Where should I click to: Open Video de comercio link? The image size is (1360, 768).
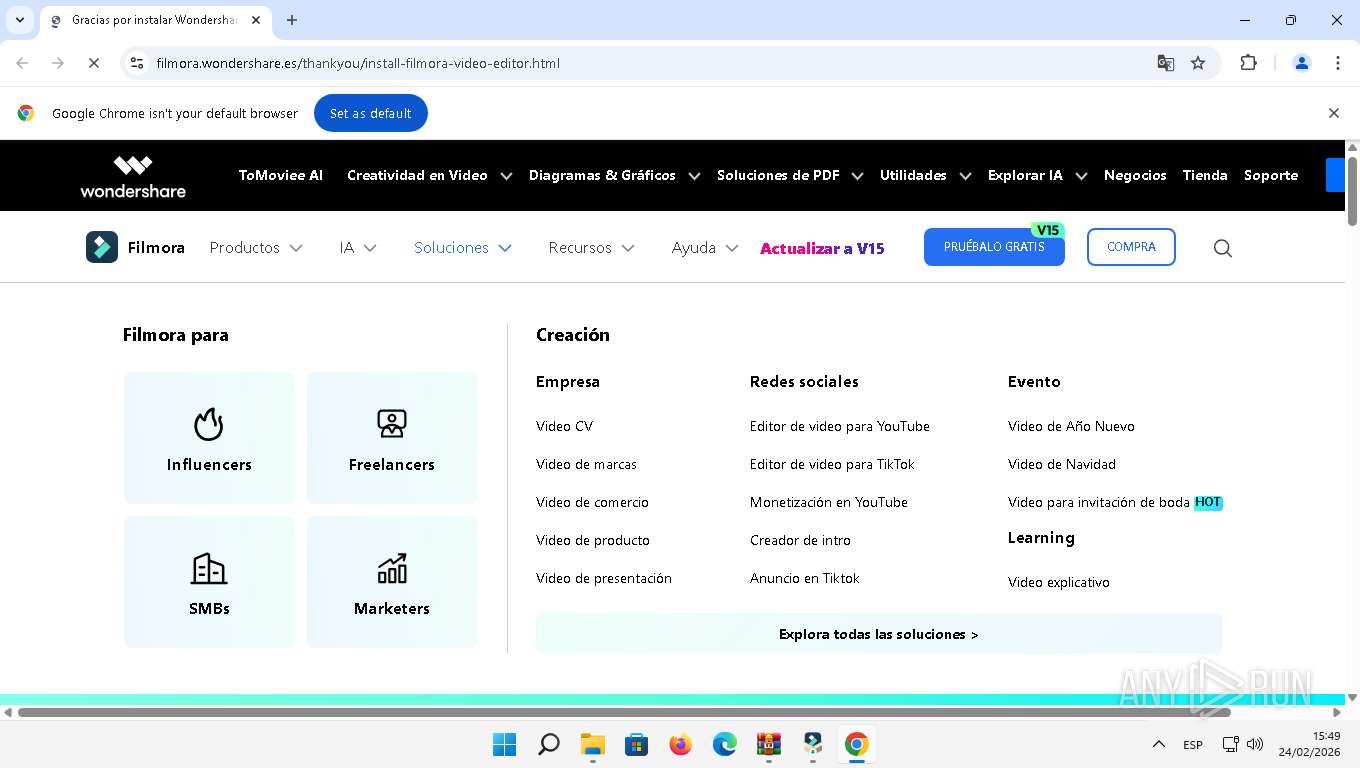(592, 502)
